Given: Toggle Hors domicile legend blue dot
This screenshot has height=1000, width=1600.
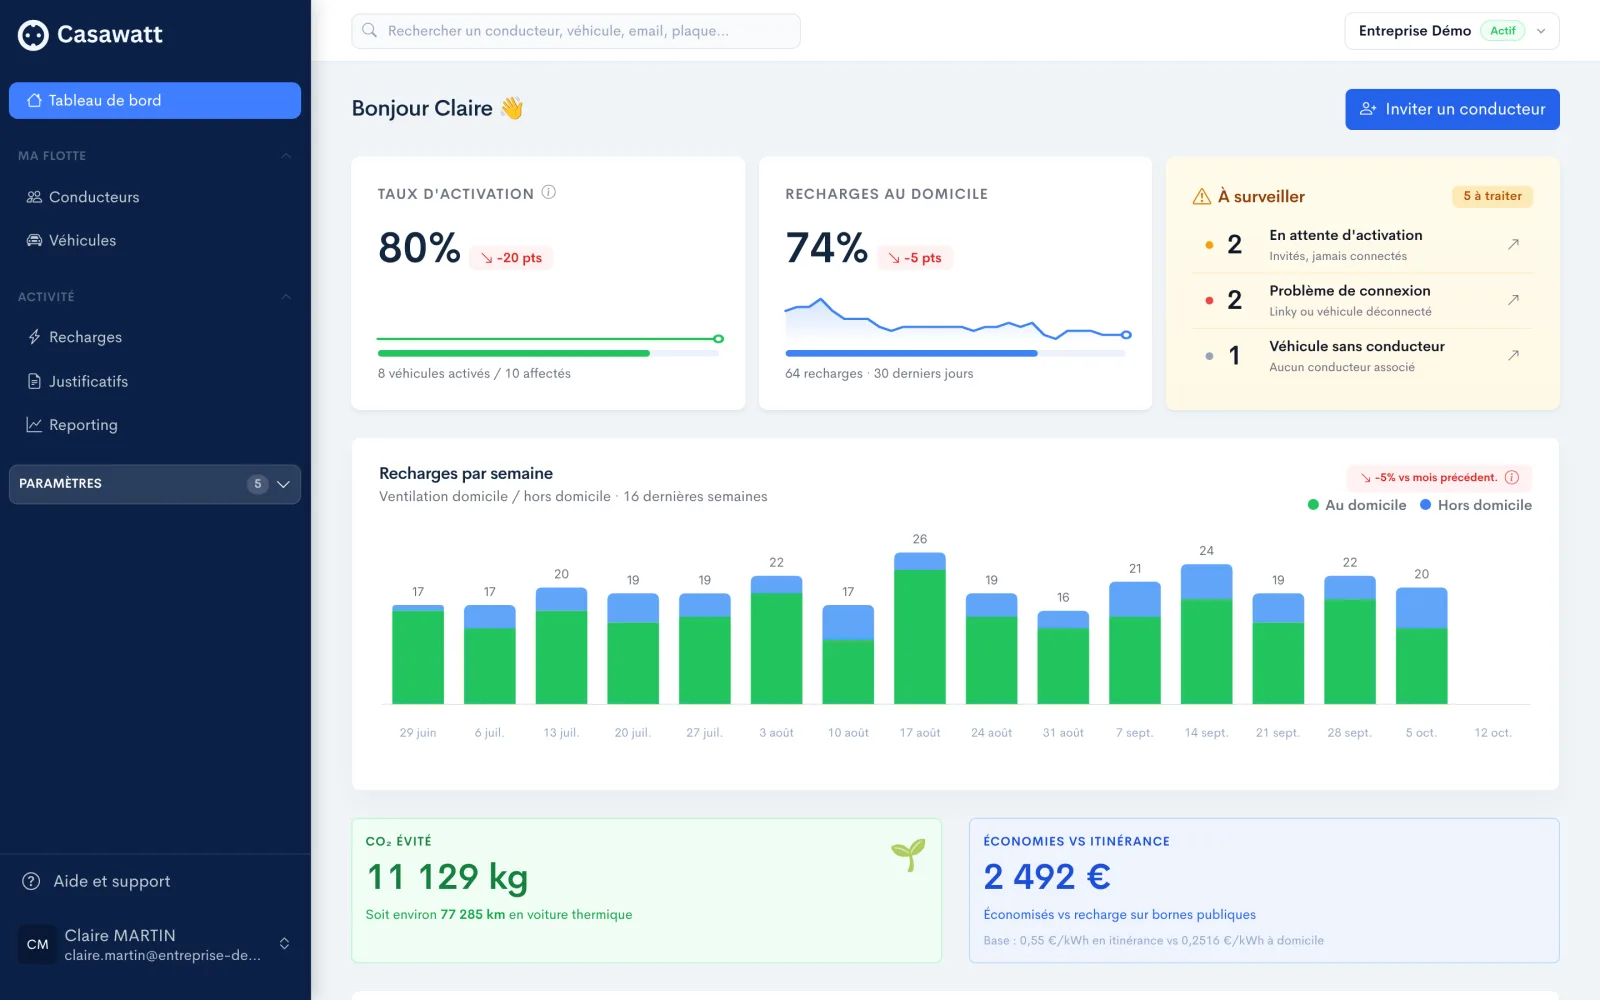Looking at the screenshot, I should click(x=1426, y=505).
